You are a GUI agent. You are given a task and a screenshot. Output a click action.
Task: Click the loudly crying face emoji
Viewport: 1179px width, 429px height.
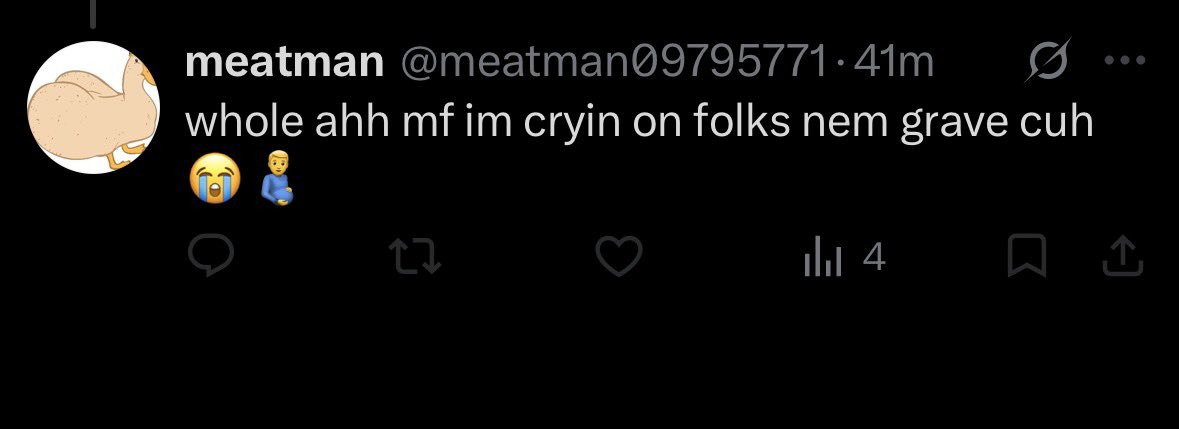(x=216, y=178)
